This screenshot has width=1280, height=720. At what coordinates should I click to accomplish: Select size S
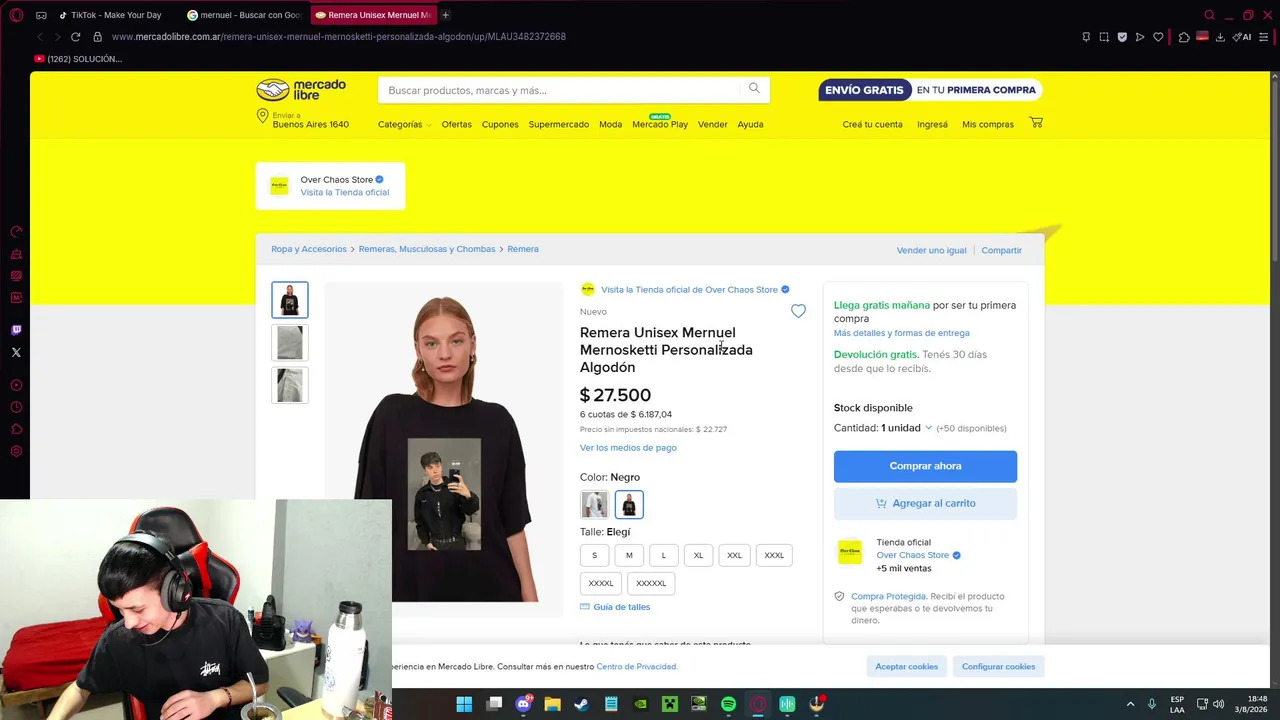pos(594,555)
